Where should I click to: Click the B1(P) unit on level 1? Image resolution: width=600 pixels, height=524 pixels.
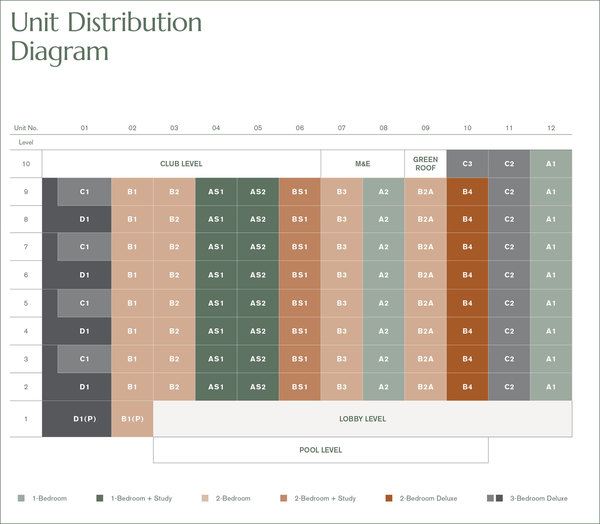[132, 419]
